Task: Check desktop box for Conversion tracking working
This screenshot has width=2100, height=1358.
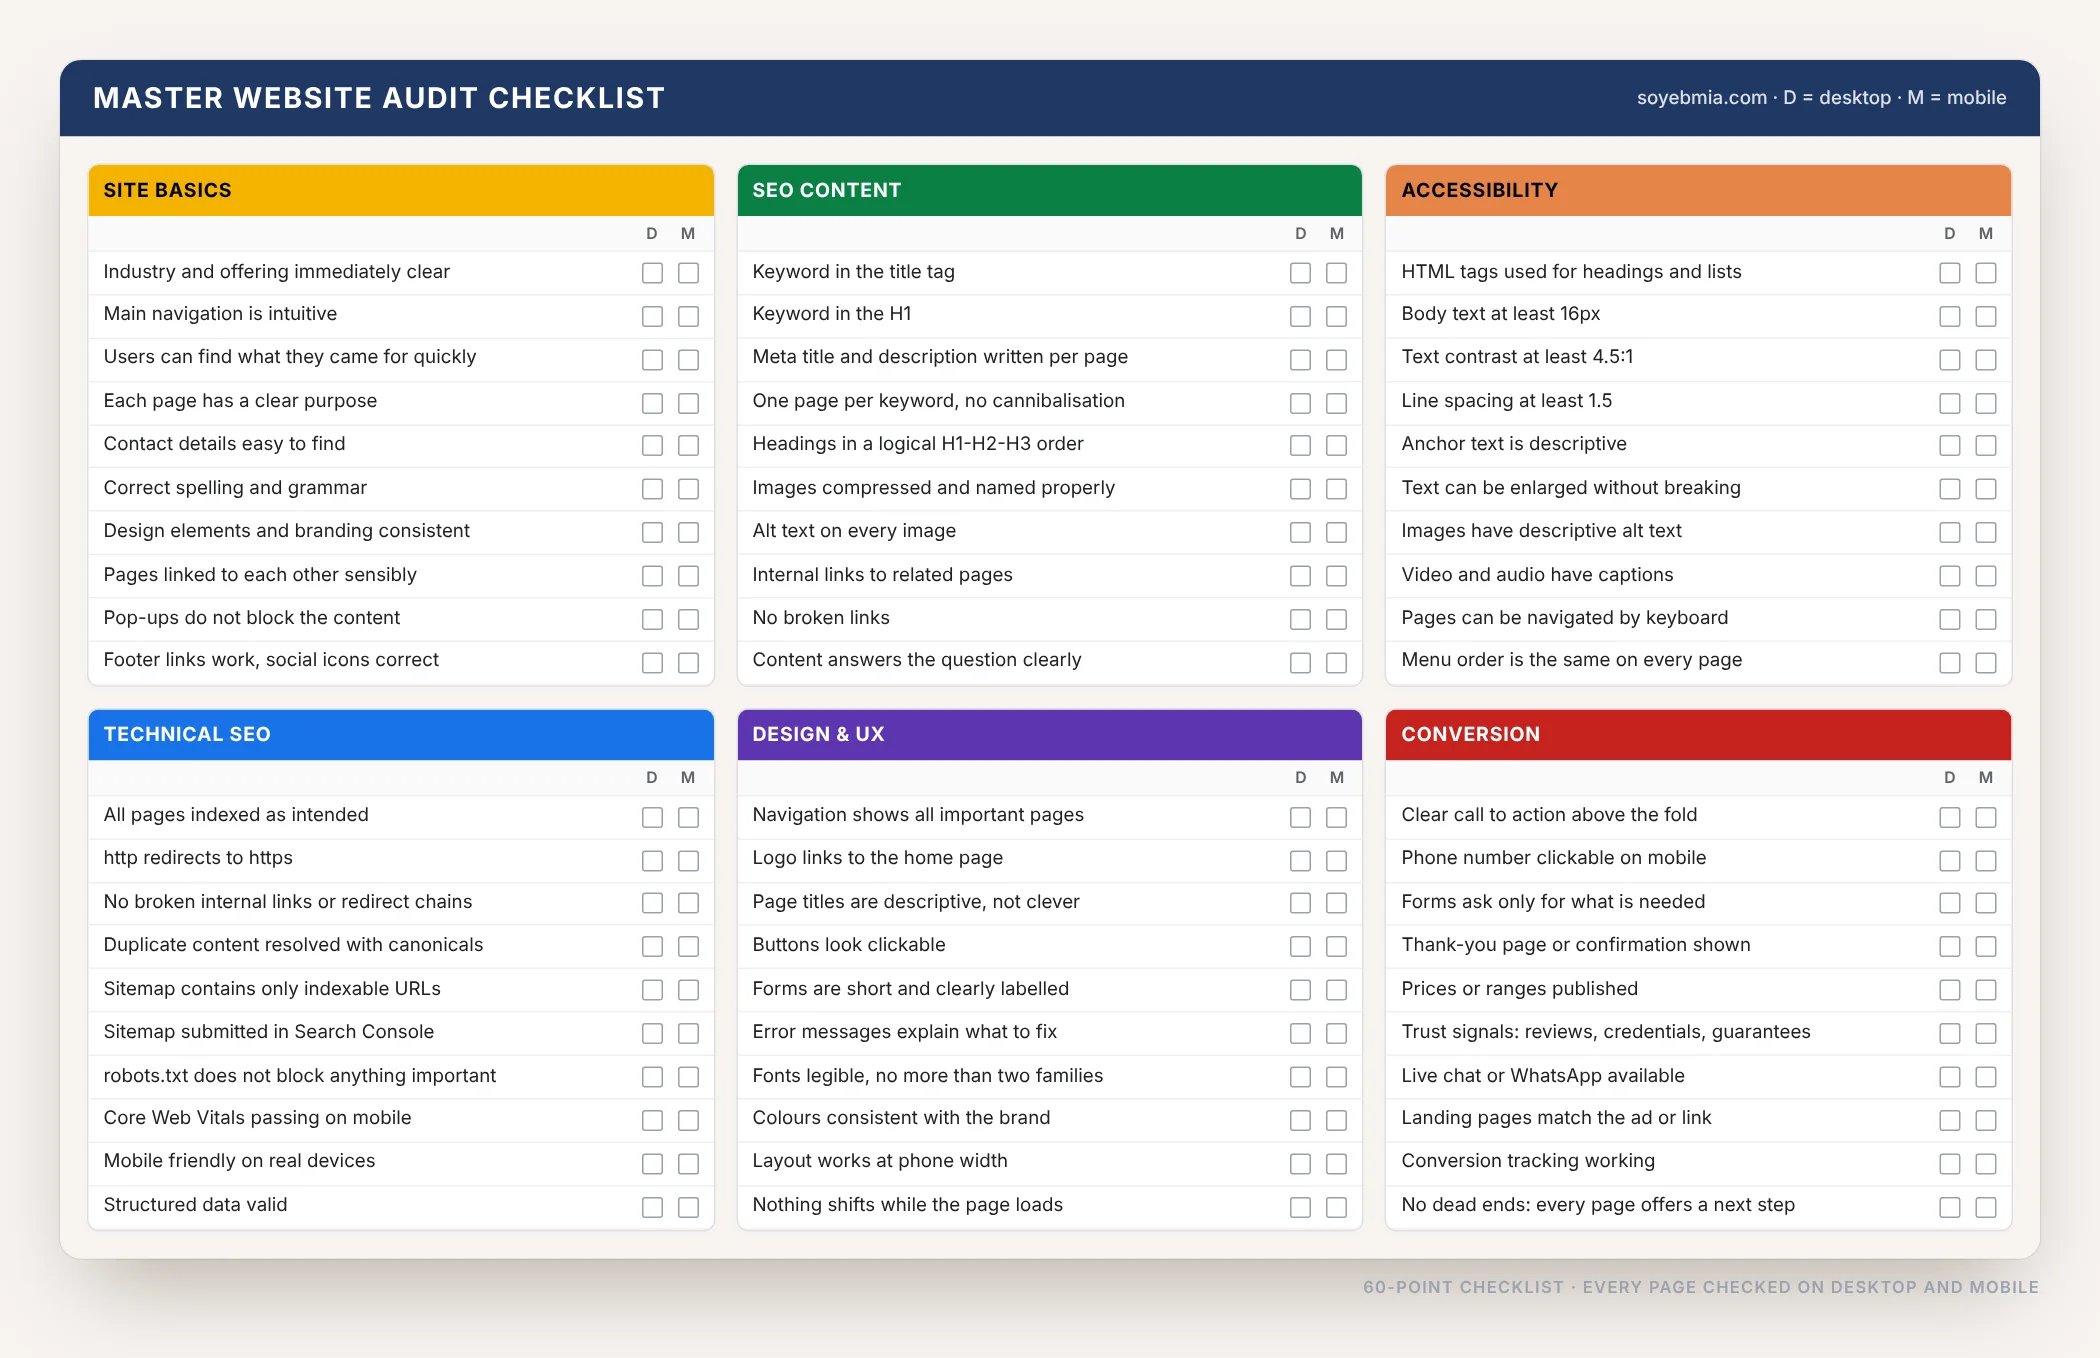Action: pyautogui.click(x=1950, y=1163)
